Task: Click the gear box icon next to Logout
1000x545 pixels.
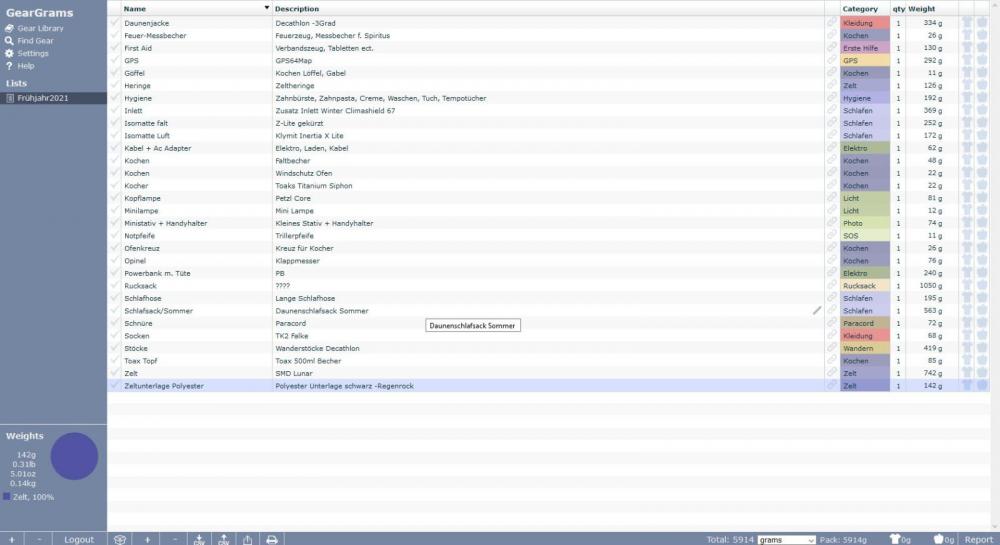Action: pos(119,539)
